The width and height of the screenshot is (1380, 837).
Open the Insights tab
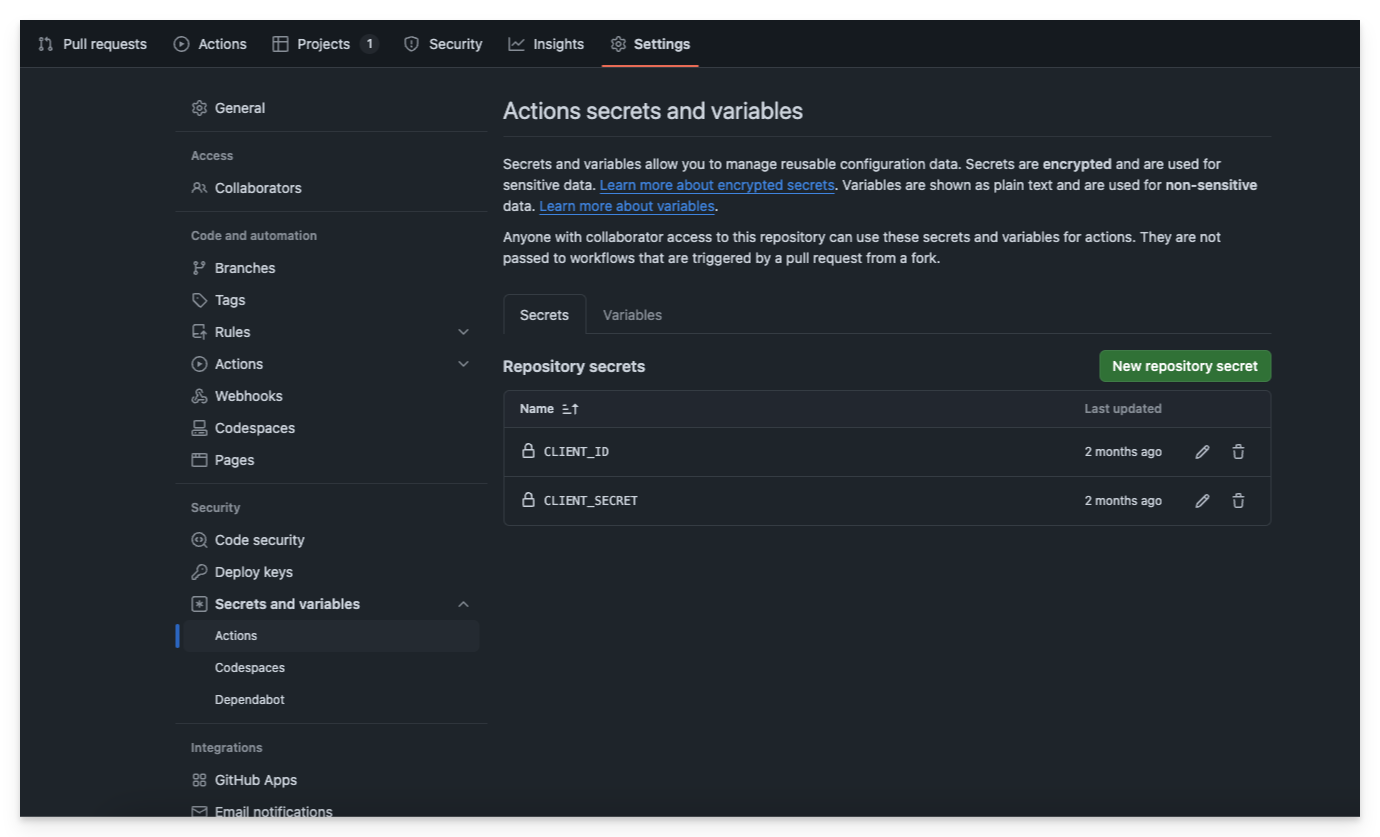click(x=546, y=43)
